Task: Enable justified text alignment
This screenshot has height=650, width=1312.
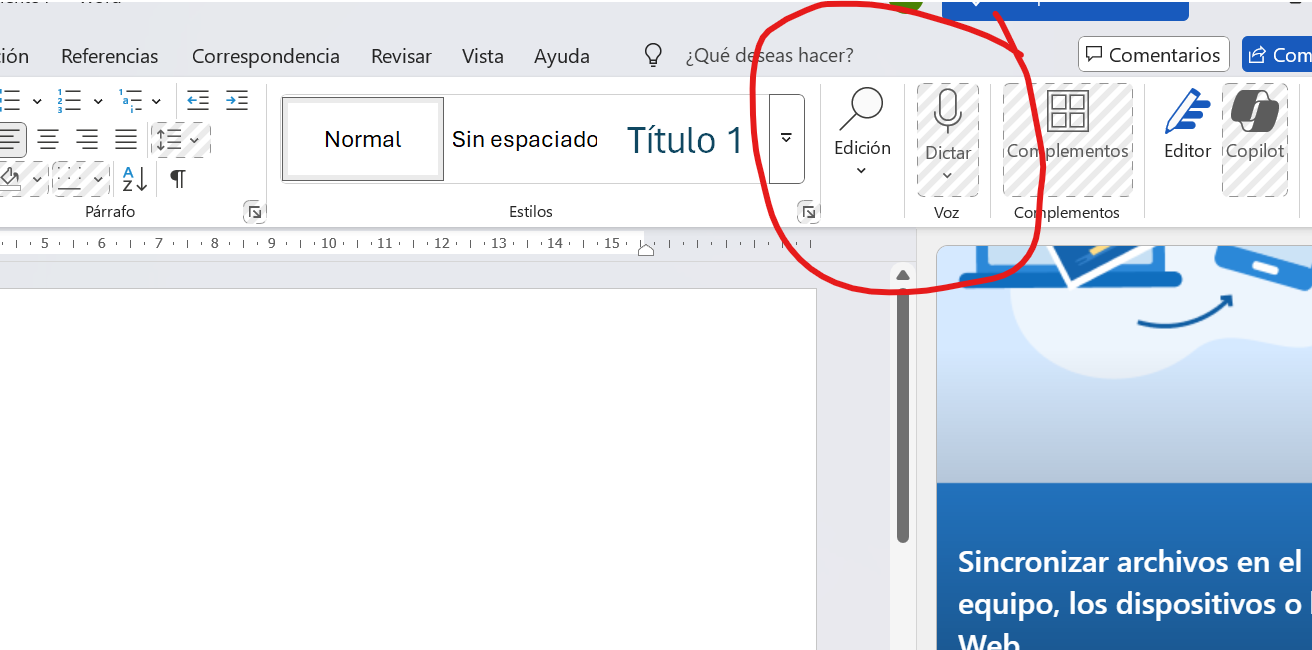Action: click(x=125, y=139)
